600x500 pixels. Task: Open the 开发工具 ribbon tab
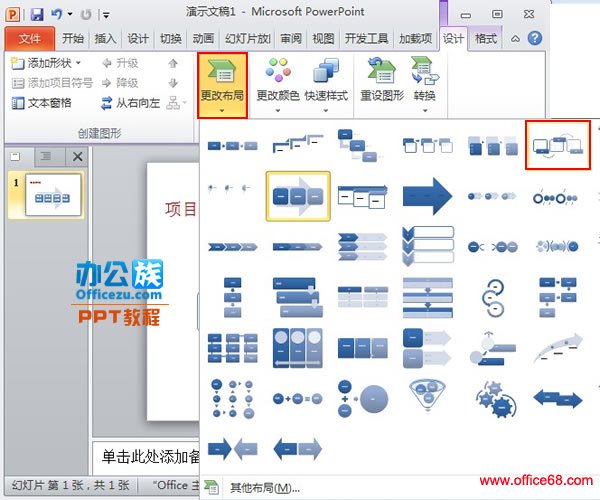tap(367, 39)
